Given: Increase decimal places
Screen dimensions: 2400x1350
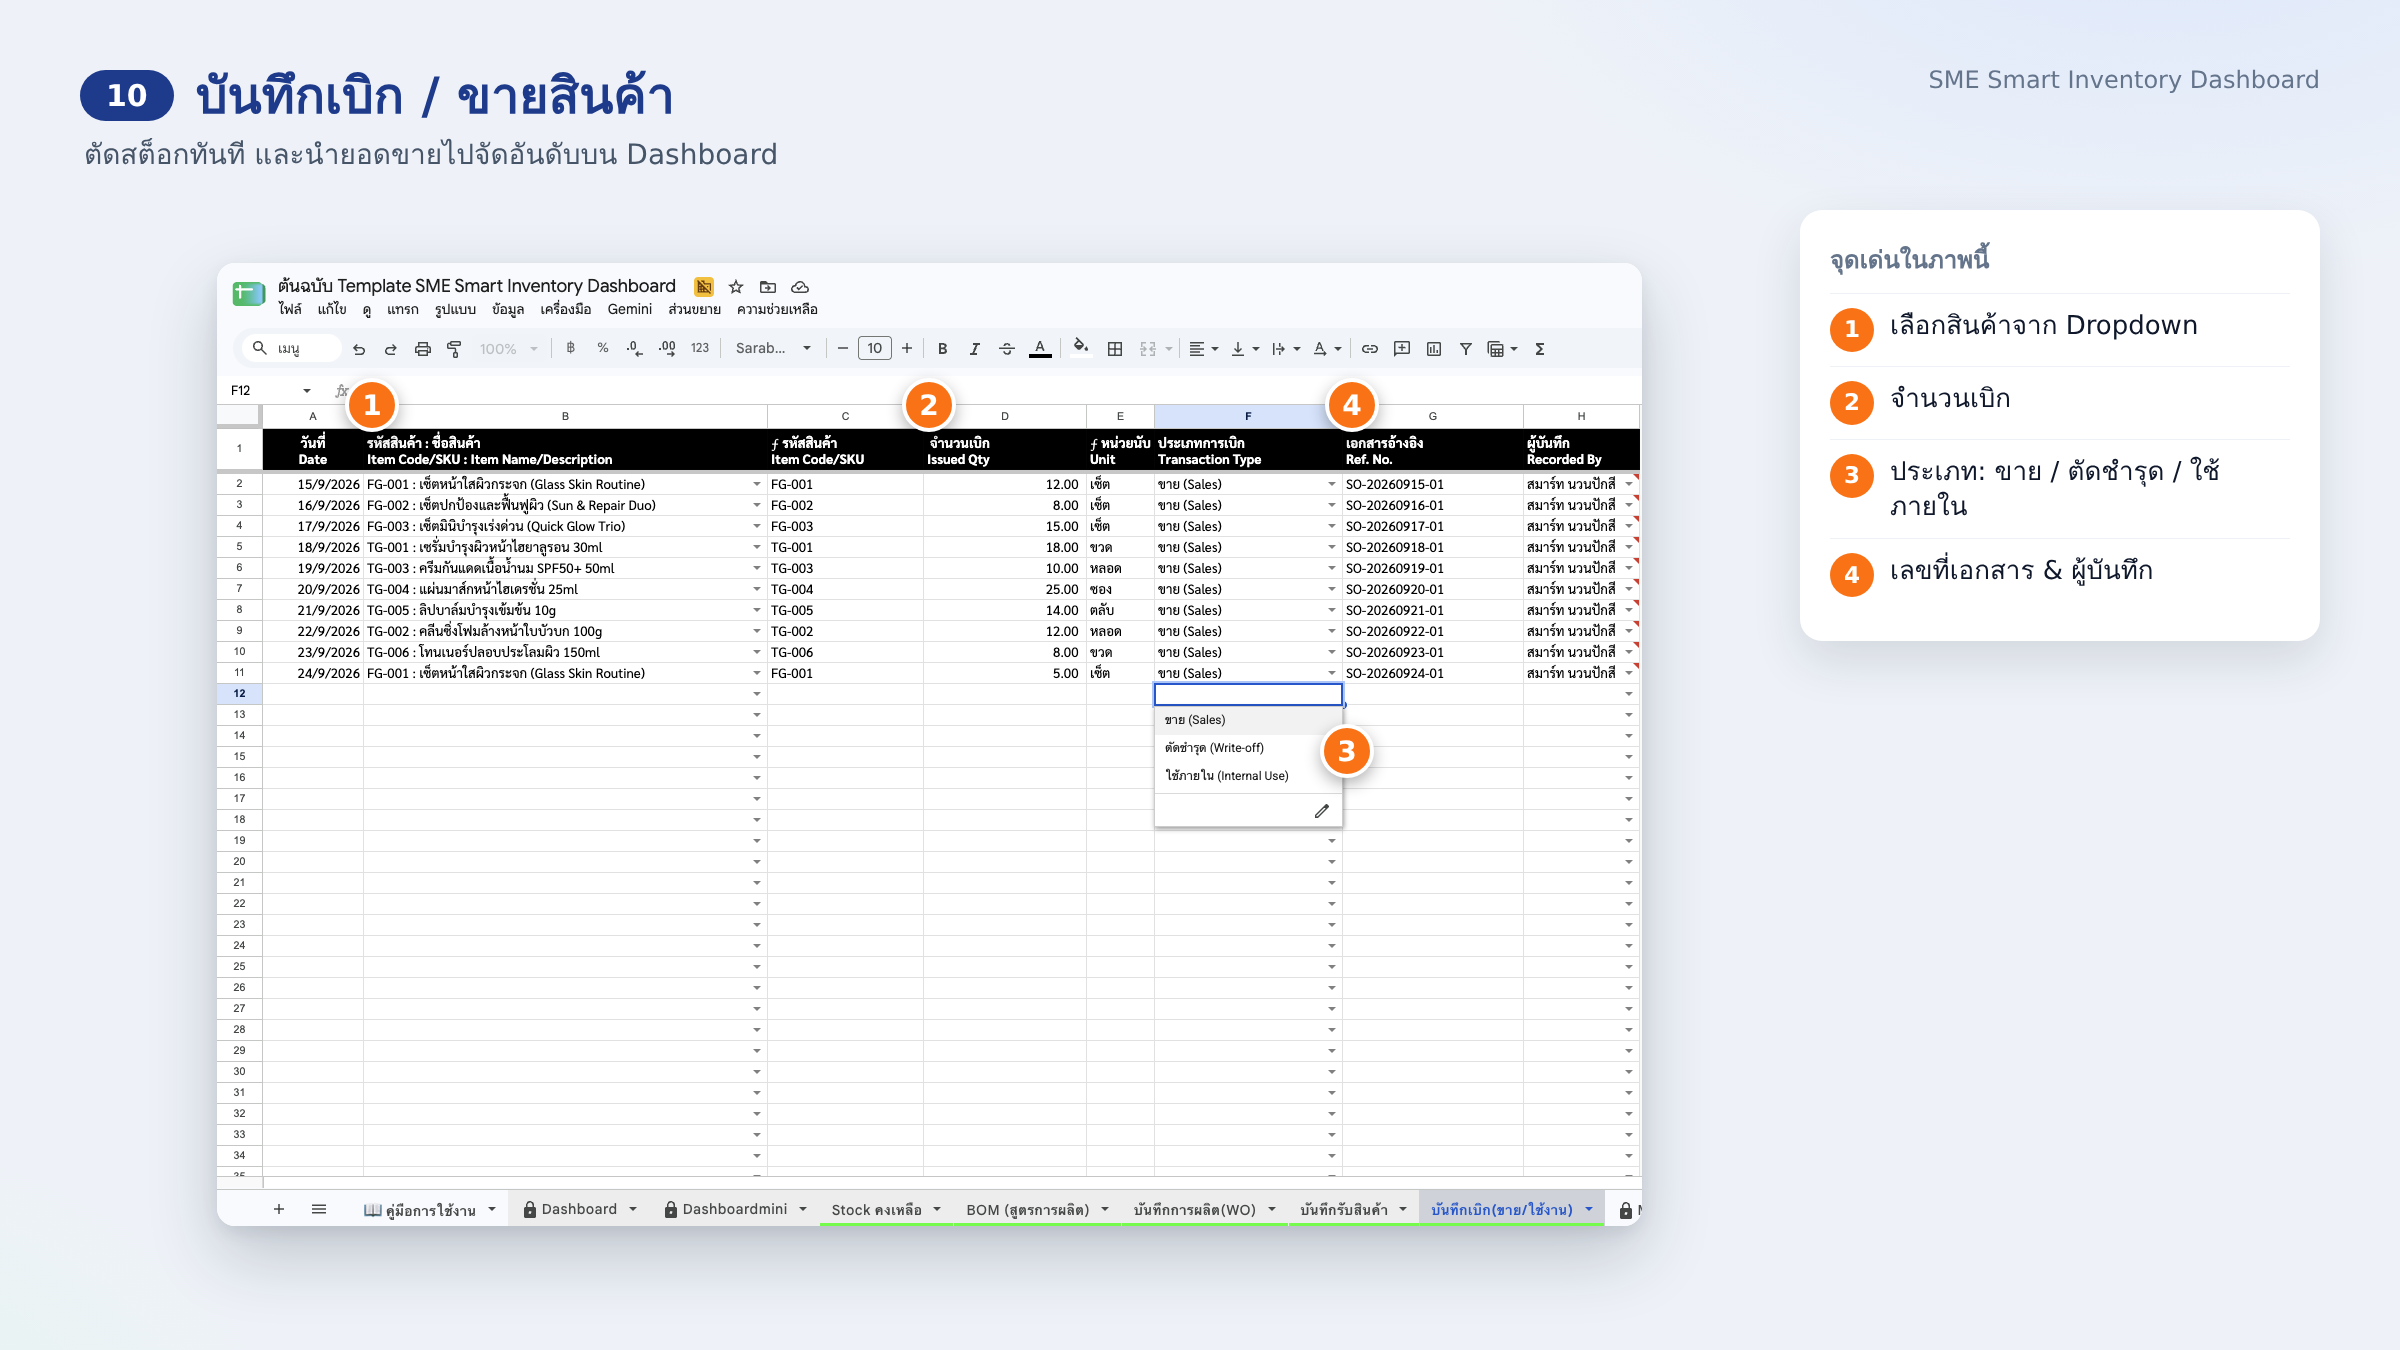Looking at the screenshot, I should (667, 348).
